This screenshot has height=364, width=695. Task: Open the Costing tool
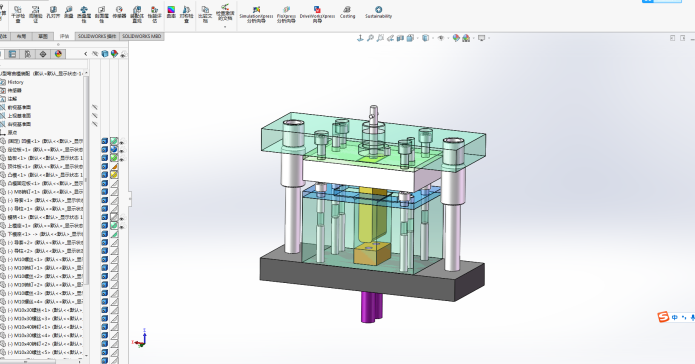[x=348, y=12]
